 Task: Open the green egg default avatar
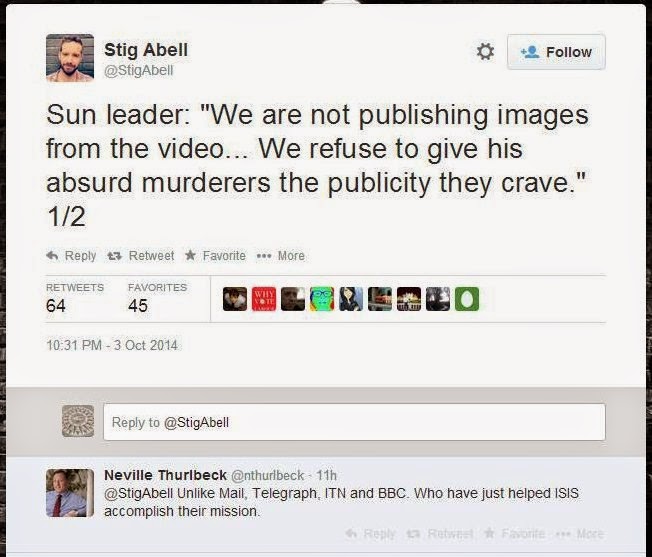click(467, 299)
